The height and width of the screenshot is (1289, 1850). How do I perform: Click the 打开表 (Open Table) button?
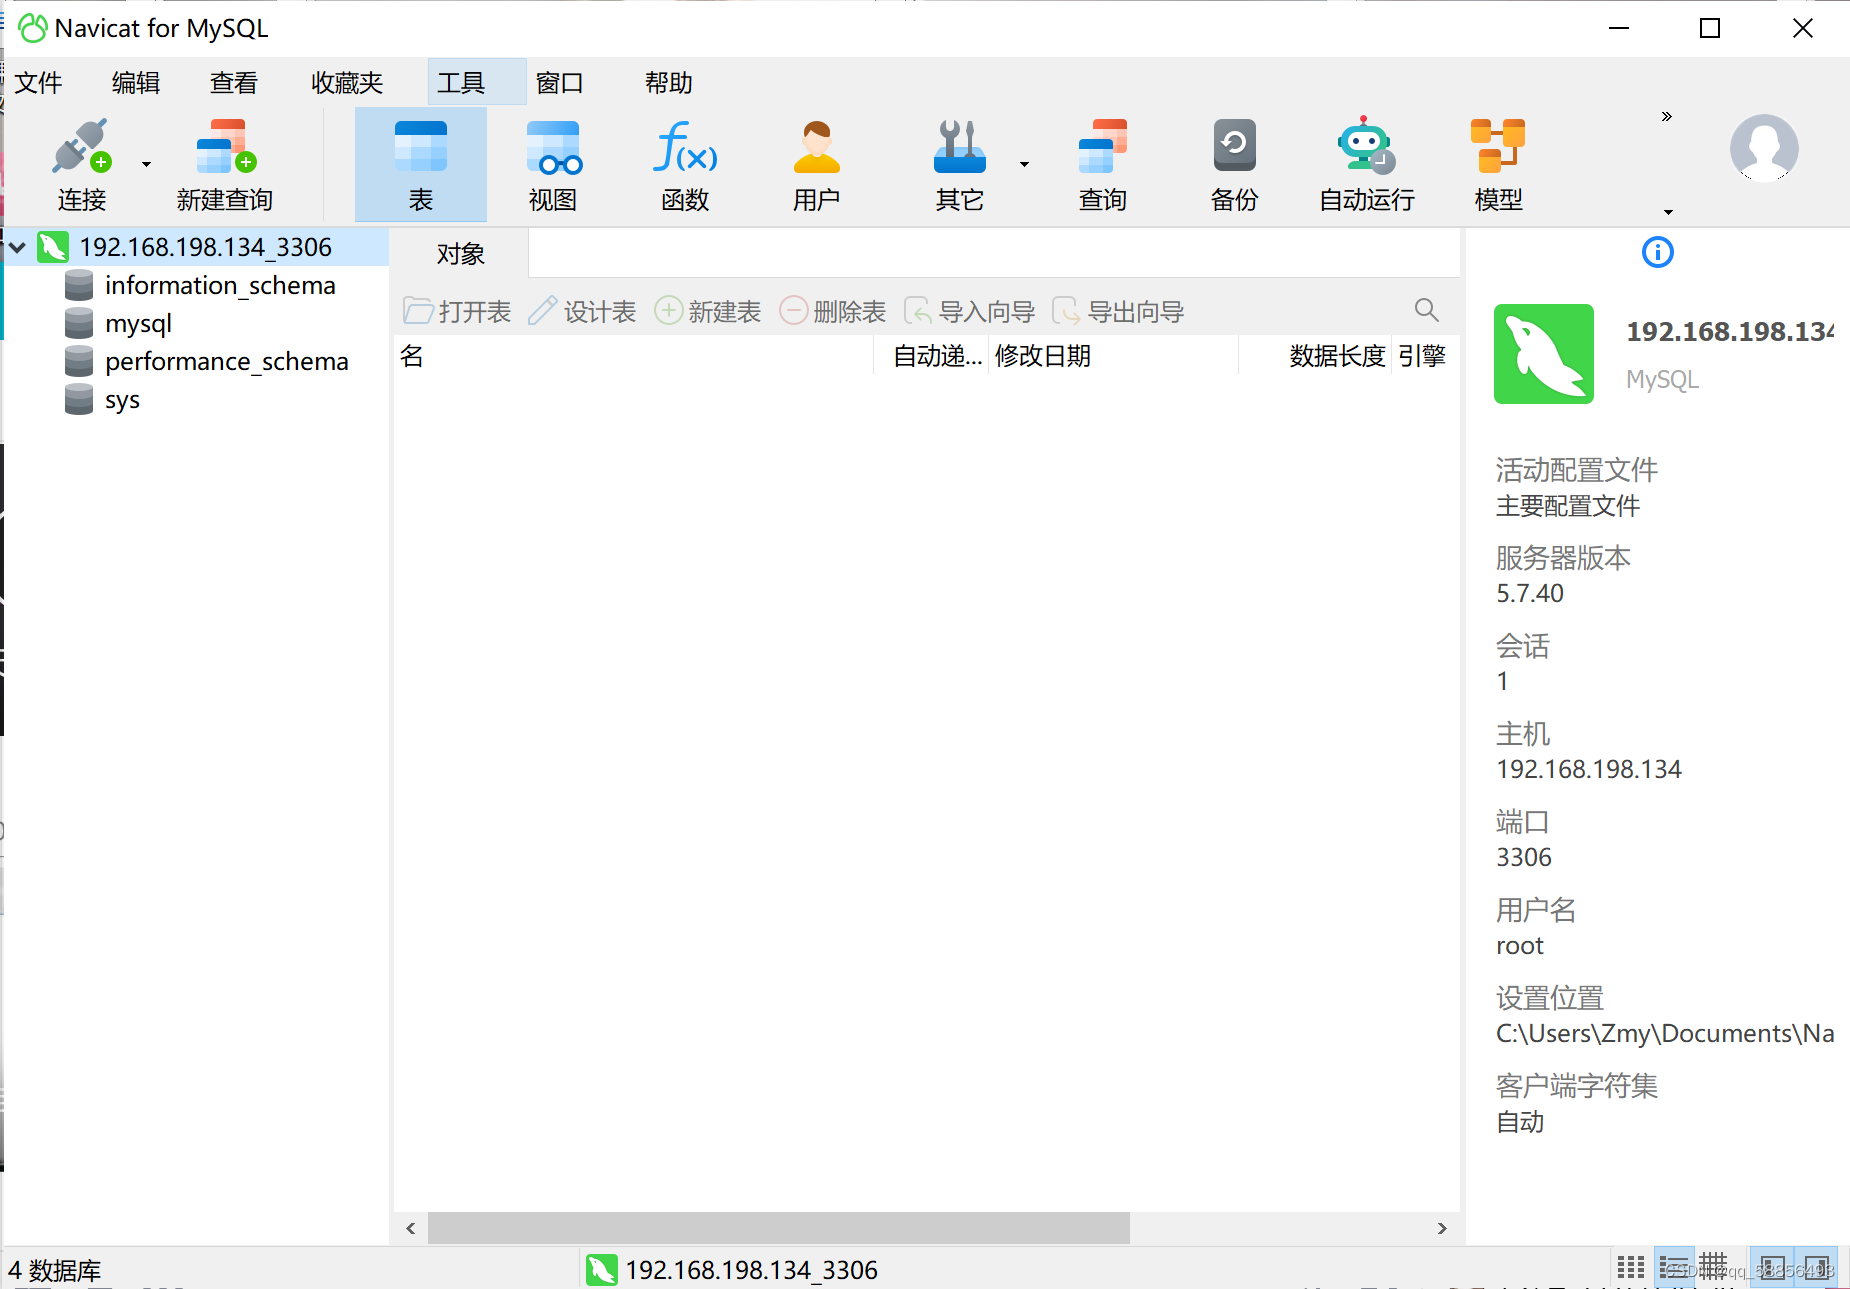[x=457, y=311]
